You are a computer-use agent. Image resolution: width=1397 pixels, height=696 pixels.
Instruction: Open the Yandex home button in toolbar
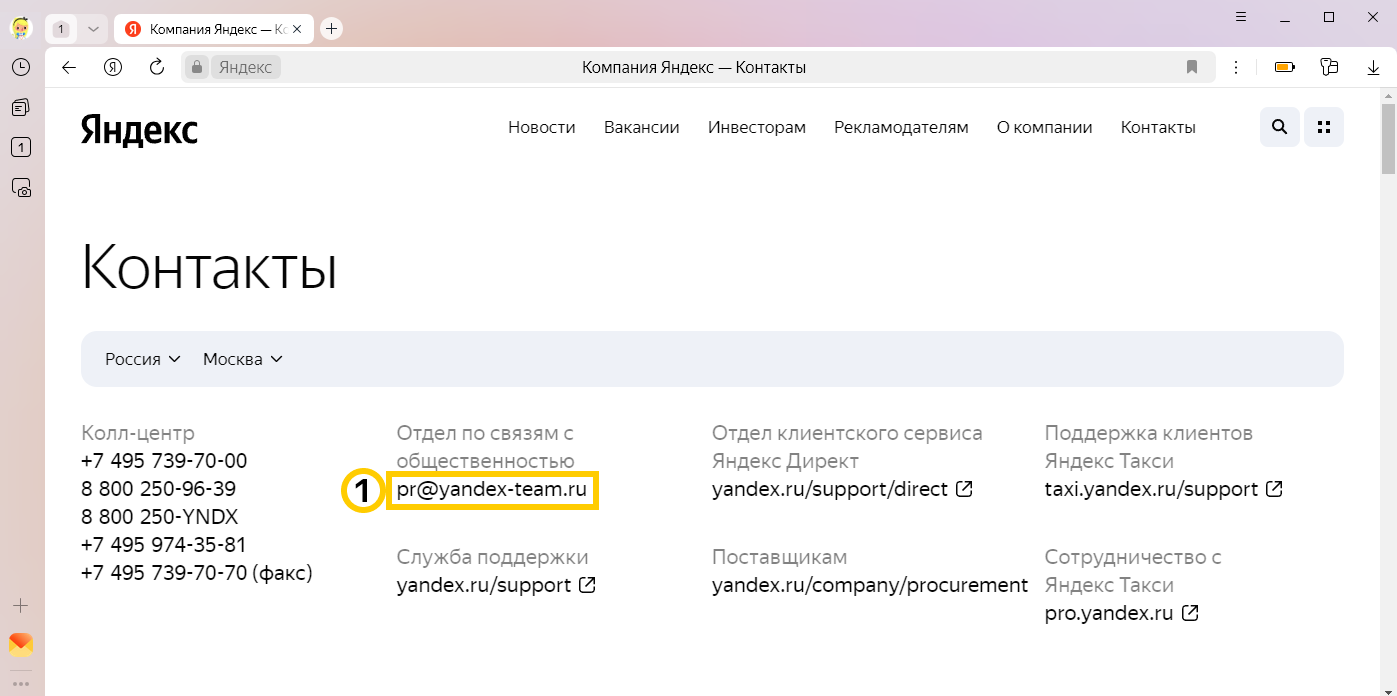[113, 67]
